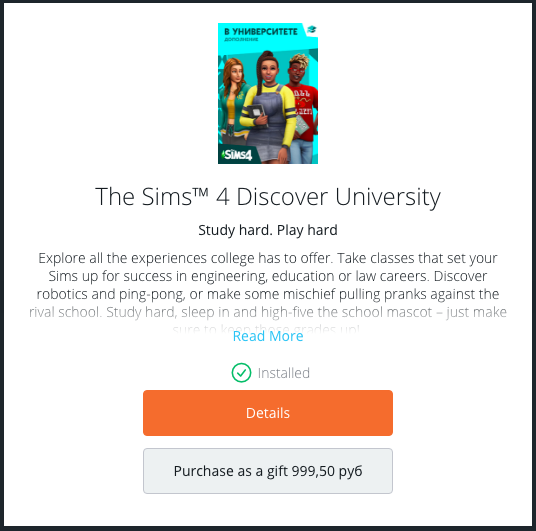The image size is (536, 531).
Task: Click The Sims 4 Discover University heading
Action: coord(268,197)
